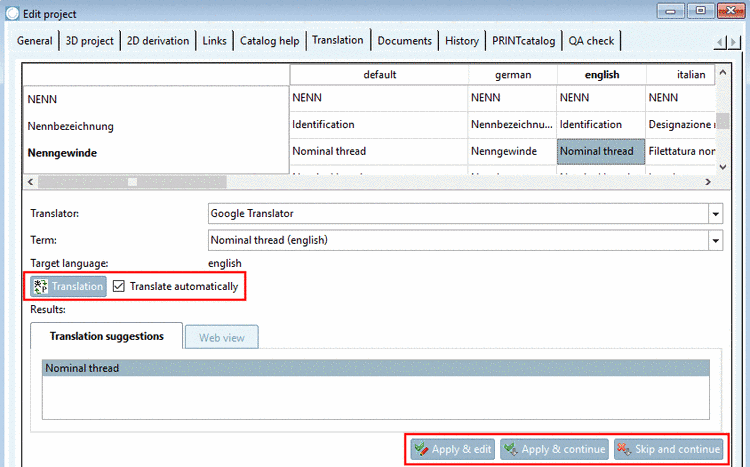Open the History tab
Screen dimensions: 750x467
(x=462, y=41)
